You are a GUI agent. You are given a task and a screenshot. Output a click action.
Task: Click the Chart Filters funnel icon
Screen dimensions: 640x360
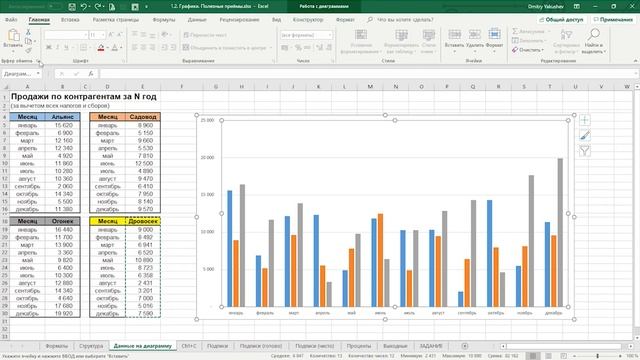(584, 151)
